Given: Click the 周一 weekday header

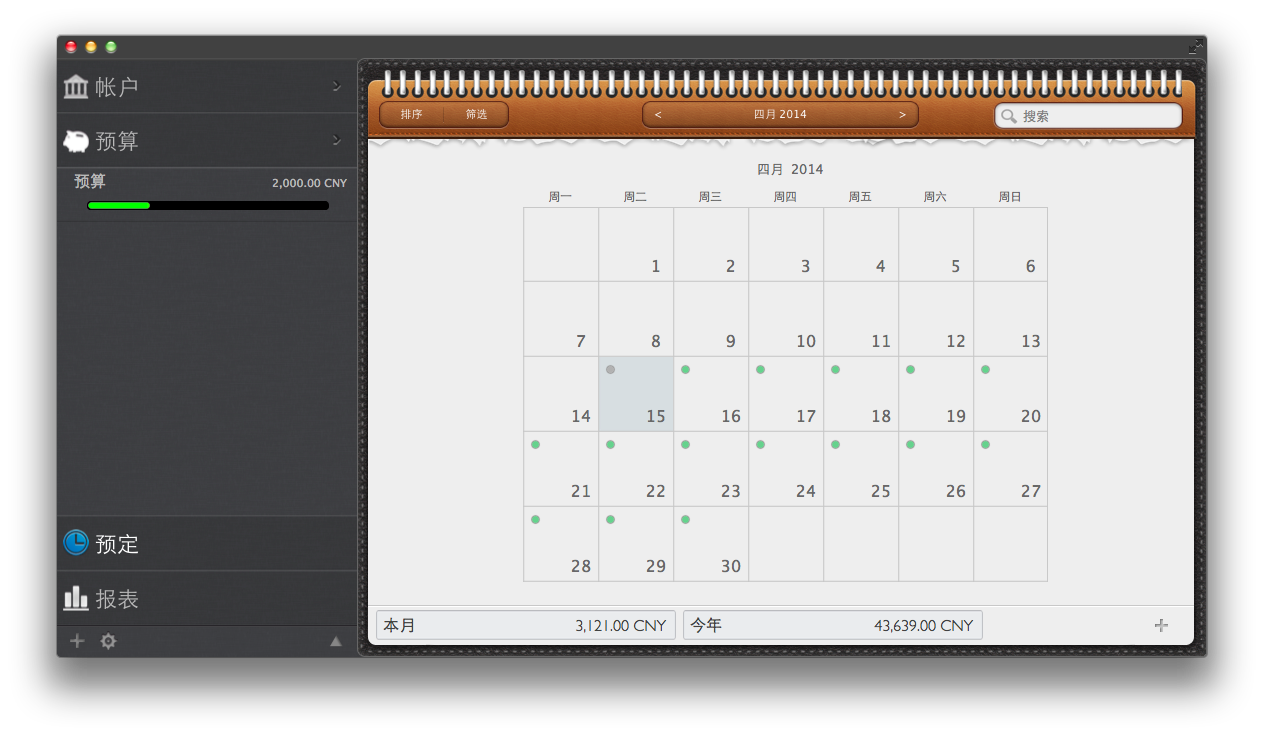Looking at the screenshot, I should click(560, 197).
